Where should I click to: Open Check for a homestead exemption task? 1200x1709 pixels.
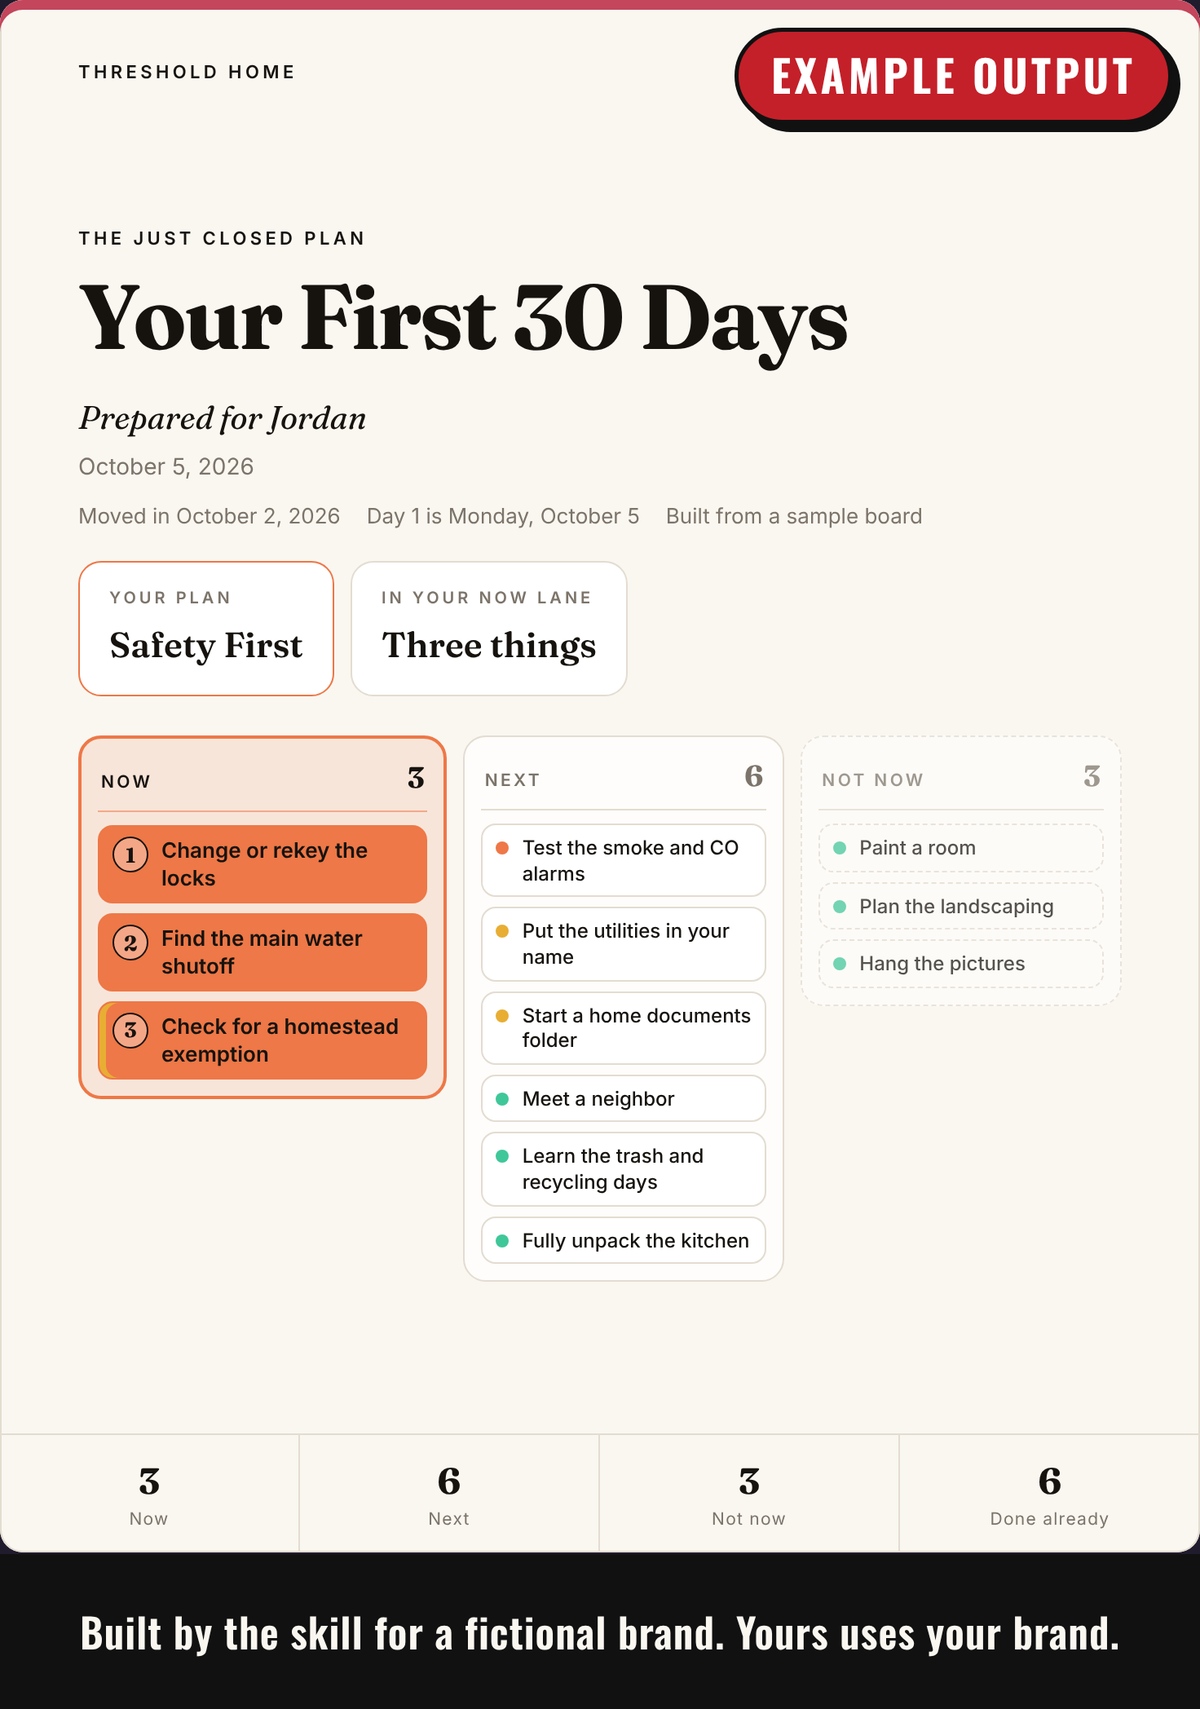[x=262, y=1040]
